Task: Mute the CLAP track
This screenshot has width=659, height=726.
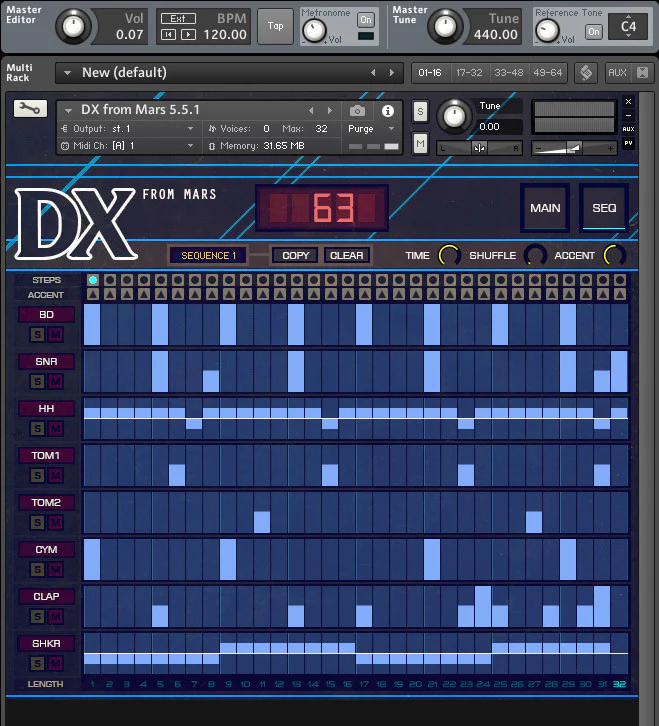Action: pyautogui.click(x=56, y=616)
